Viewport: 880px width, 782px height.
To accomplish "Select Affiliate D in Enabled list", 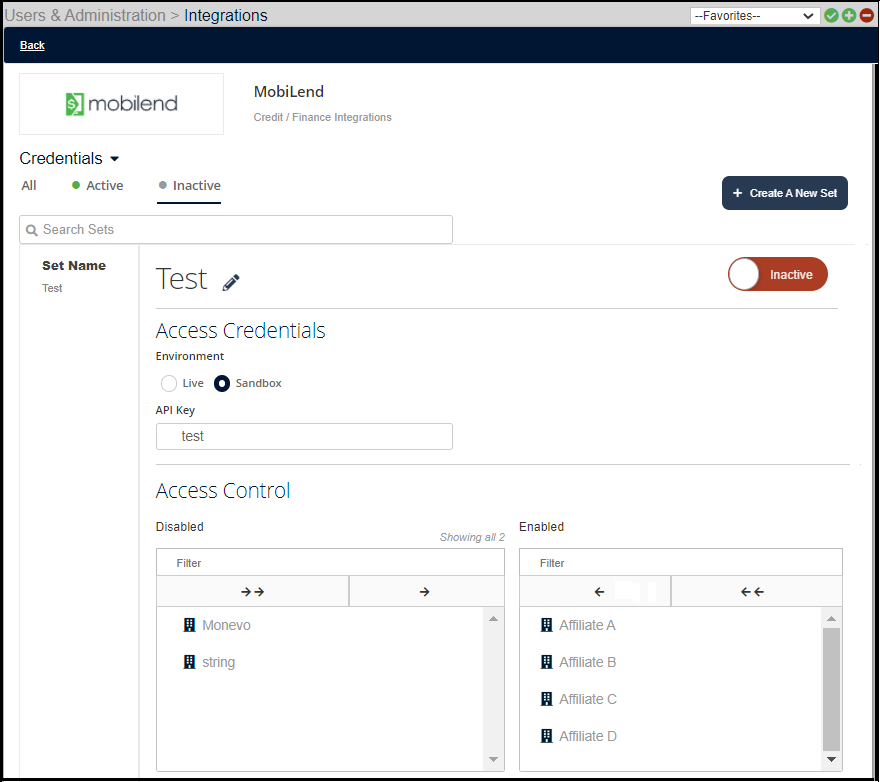I will pyautogui.click(x=588, y=736).
